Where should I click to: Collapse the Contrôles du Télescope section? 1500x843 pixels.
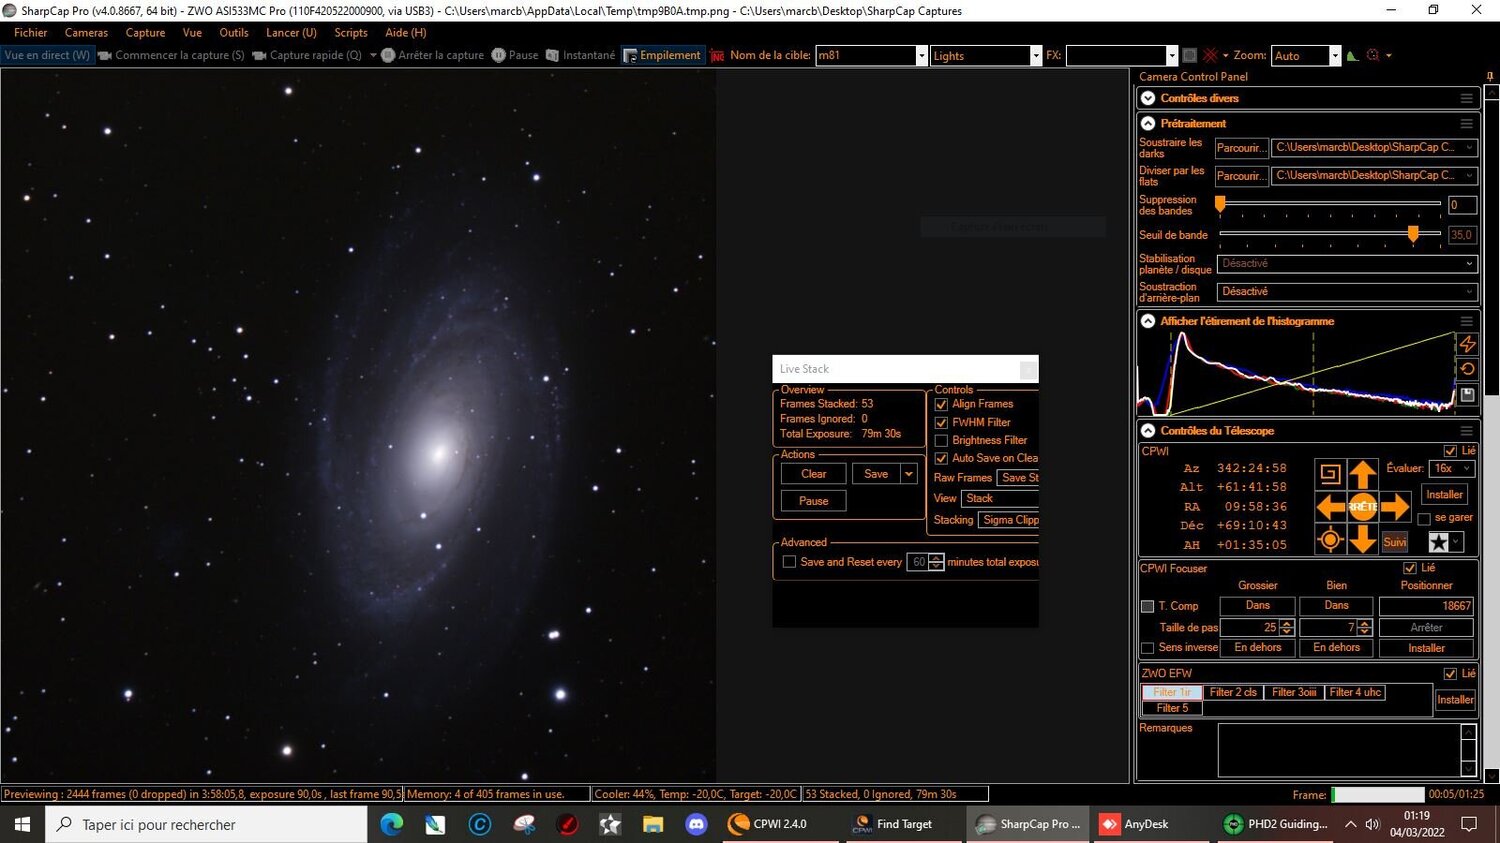1148,431
